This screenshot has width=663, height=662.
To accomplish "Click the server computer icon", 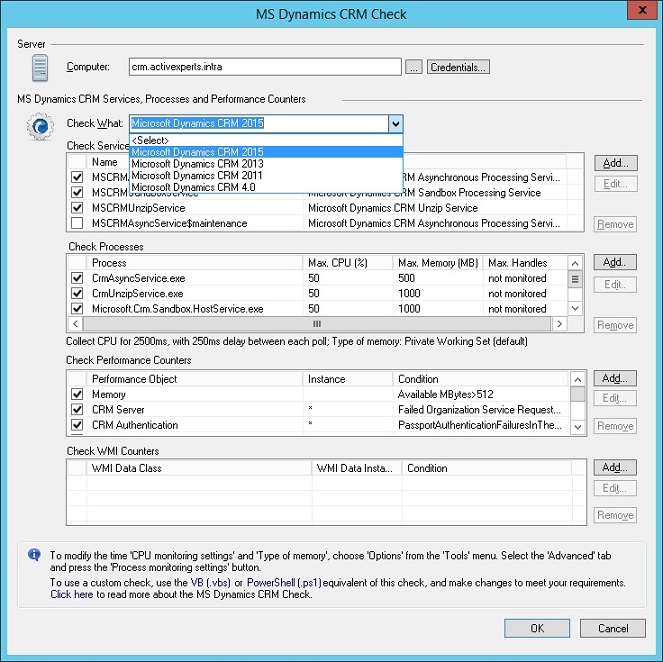I will tap(40, 67).
